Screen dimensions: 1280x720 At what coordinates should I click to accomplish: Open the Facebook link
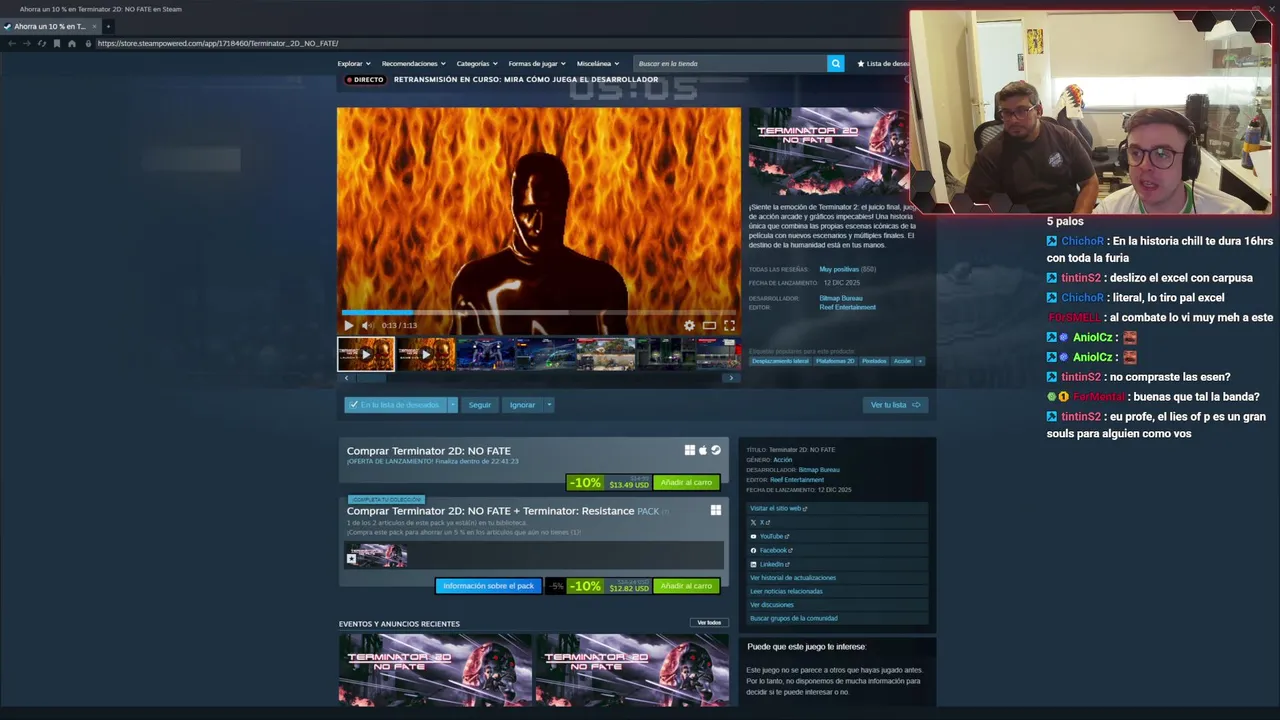tap(772, 551)
